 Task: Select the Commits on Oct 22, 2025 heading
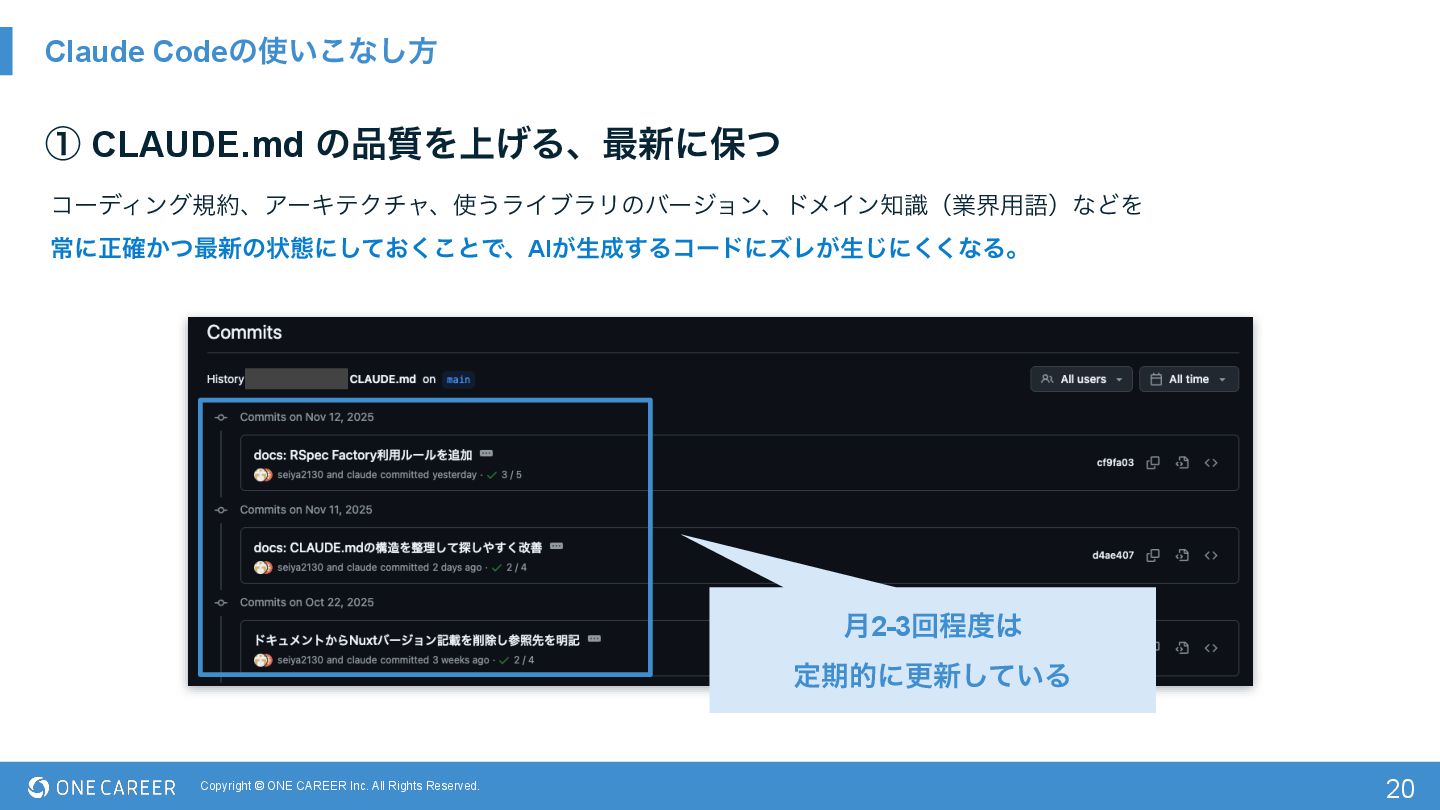pos(307,602)
